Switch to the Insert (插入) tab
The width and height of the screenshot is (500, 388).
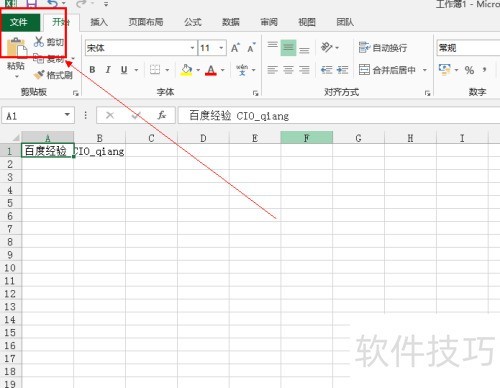click(x=99, y=22)
